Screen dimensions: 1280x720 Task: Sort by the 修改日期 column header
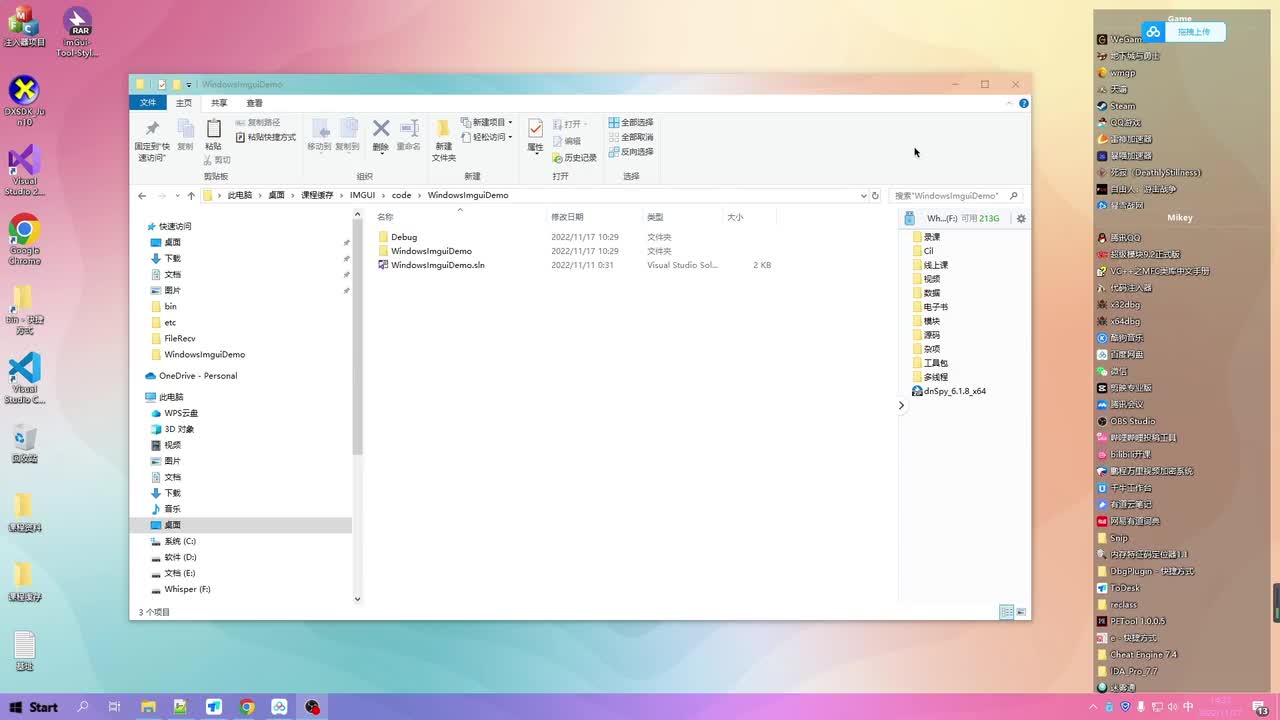coord(567,217)
